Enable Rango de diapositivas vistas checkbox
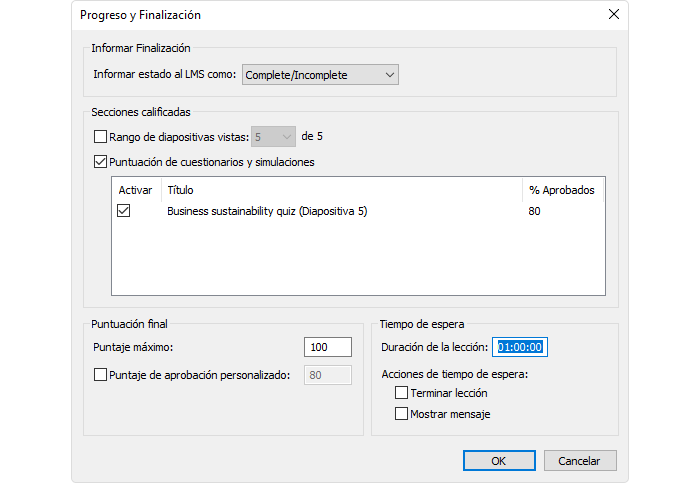Screen dimensions: 700x483 (x=100, y=136)
